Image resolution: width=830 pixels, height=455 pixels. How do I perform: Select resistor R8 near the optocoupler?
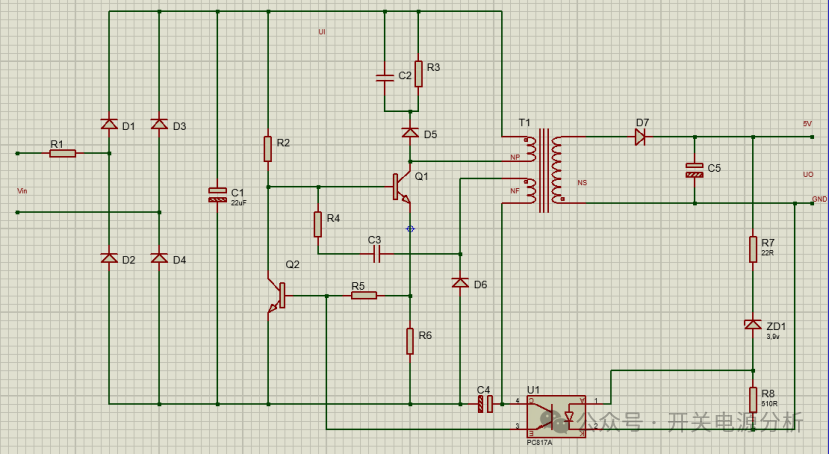(753, 399)
